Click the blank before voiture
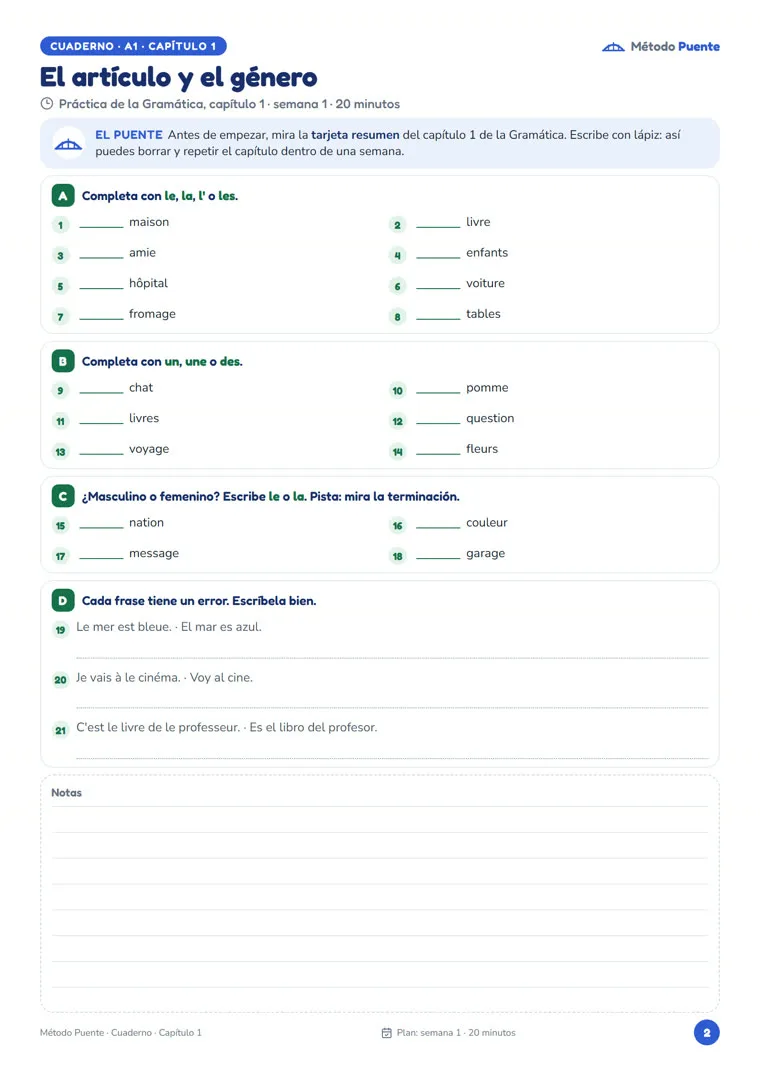 [438, 285]
